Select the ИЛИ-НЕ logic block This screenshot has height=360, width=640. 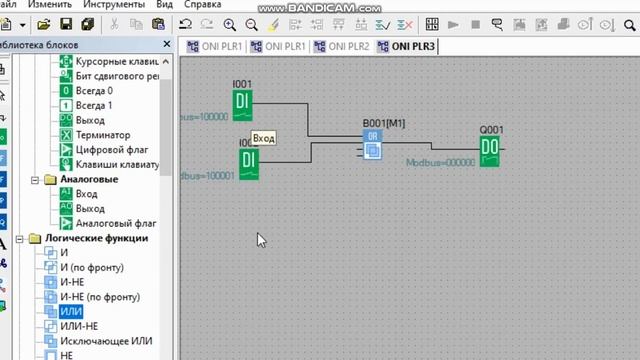point(71,326)
